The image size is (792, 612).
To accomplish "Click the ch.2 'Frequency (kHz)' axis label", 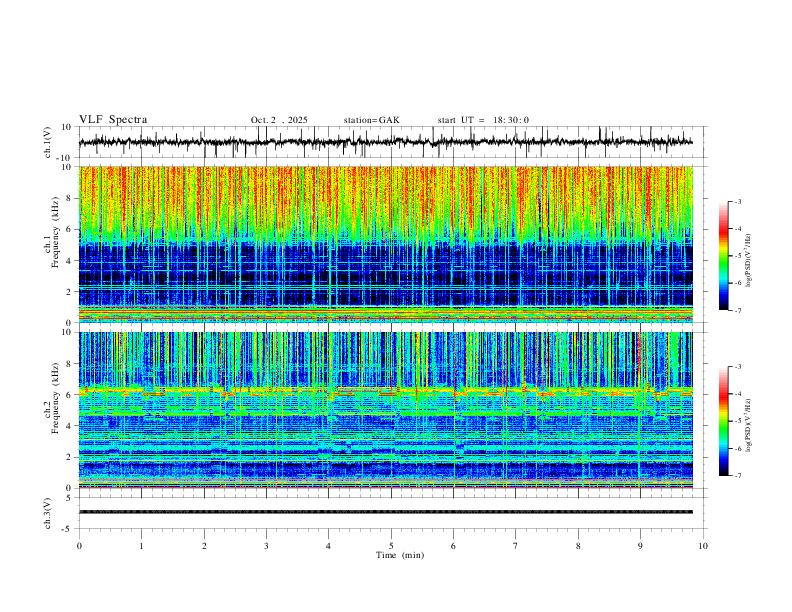I will pyautogui.click(x=55, y=399).
